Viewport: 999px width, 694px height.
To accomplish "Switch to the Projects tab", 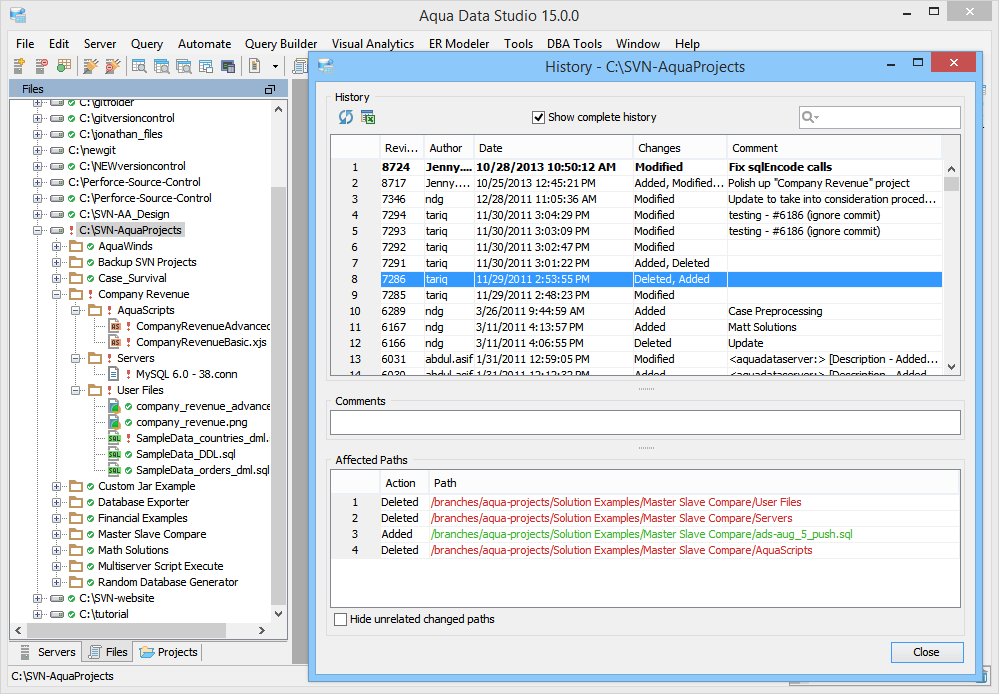I will click(x=168, y=652).
